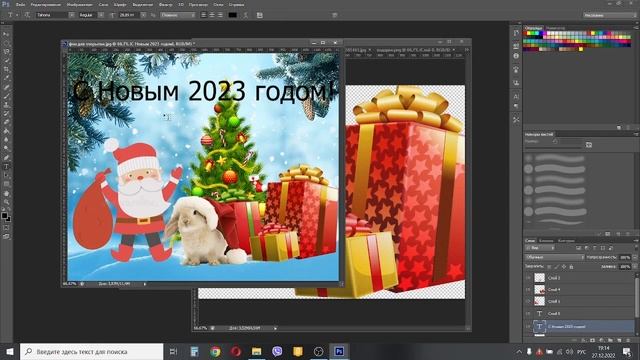This screenshot has width=640, height=360.
Task: Open the workspace switcher dropdown
Action: pos(609,15)
